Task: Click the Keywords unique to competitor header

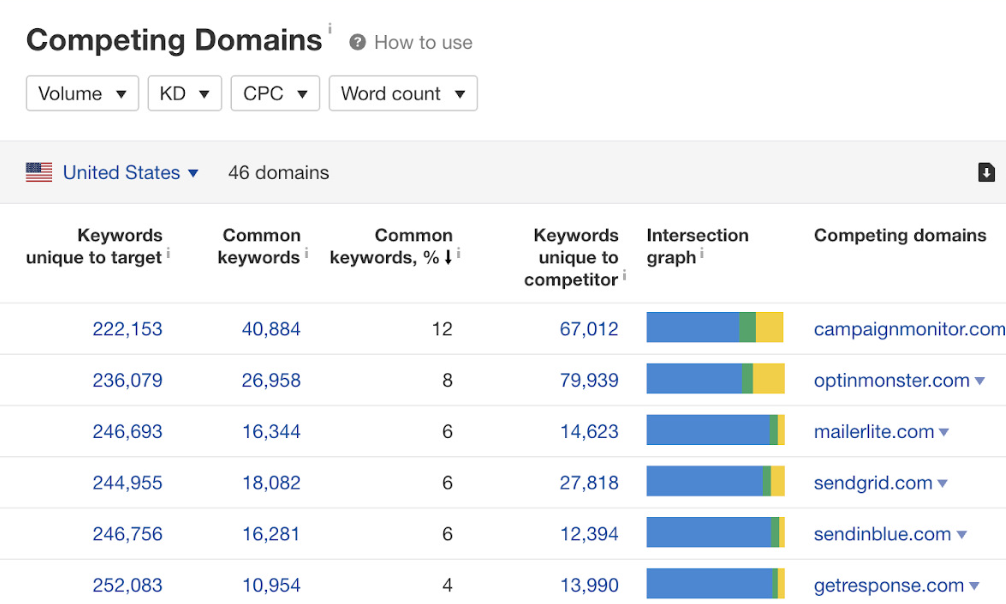Action: pyautogui.click(x=571, y=257)
